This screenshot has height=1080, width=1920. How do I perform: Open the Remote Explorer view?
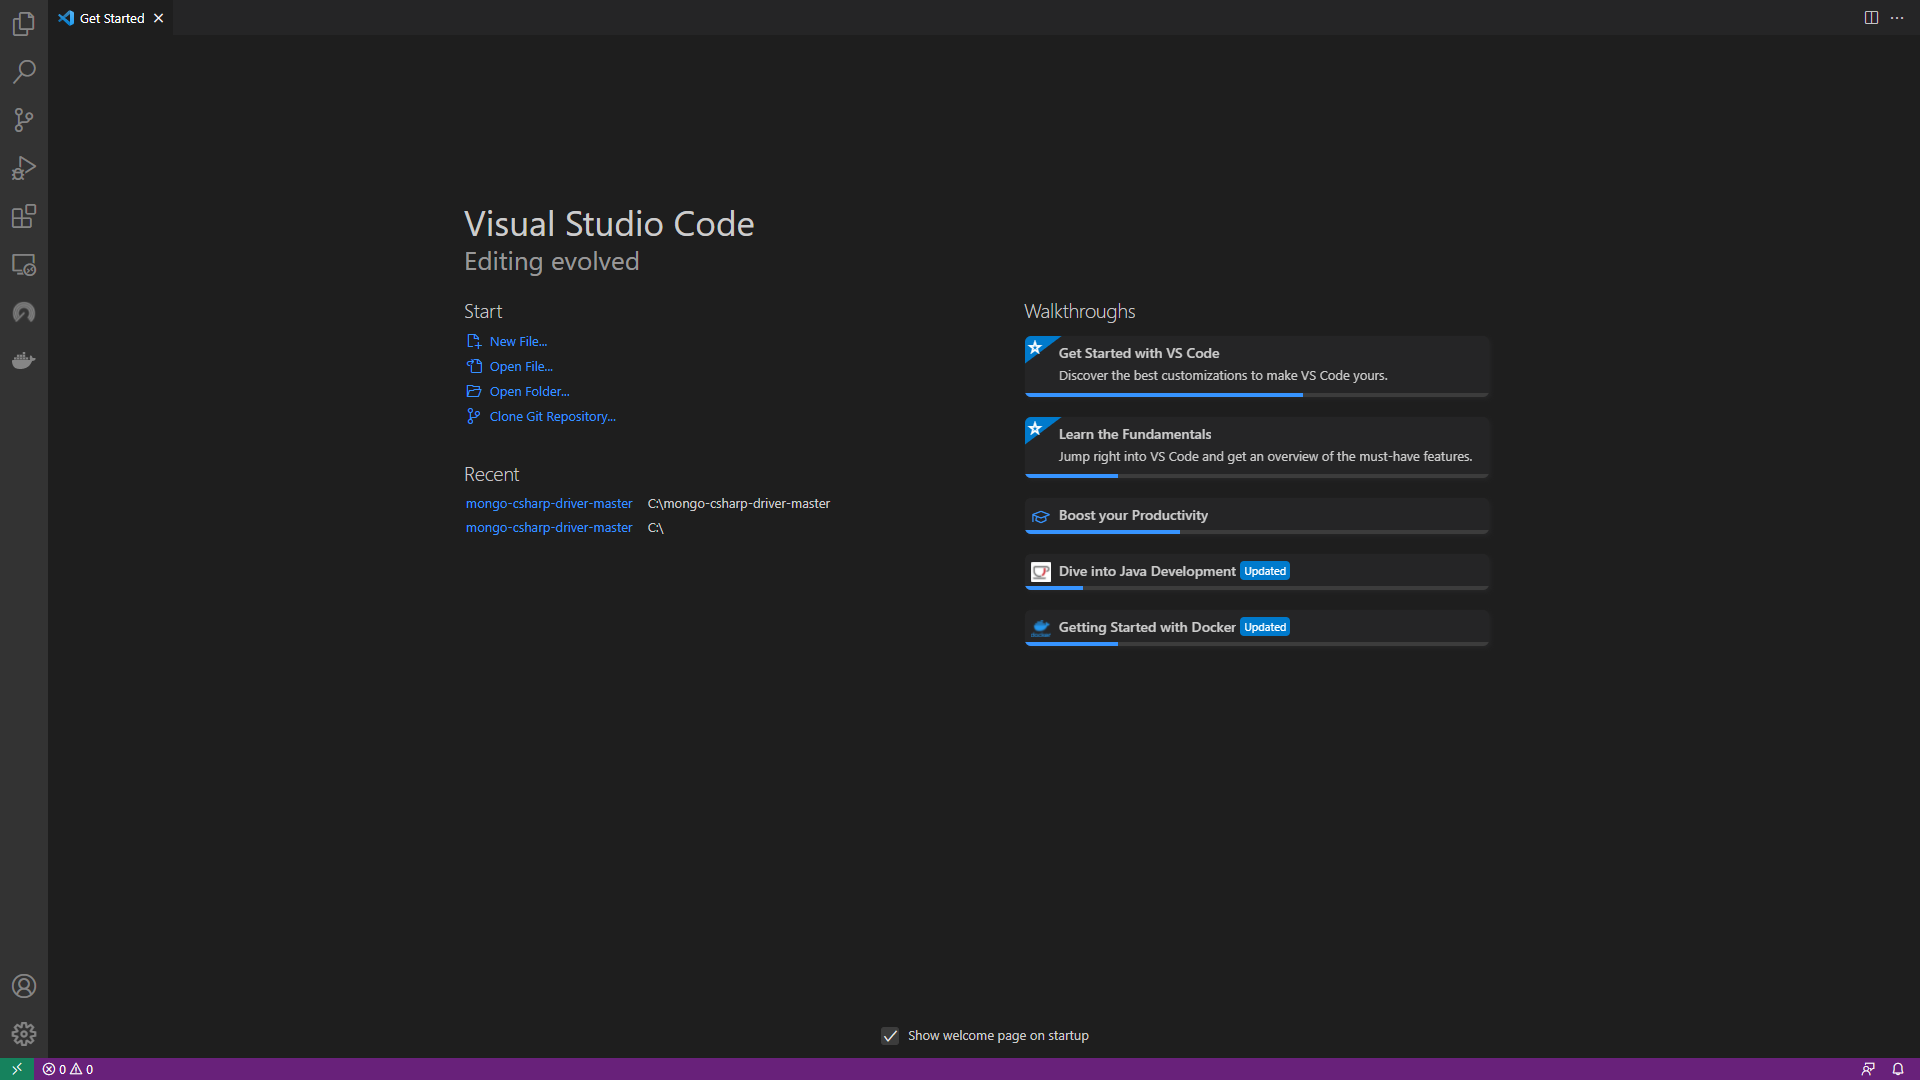[24, 265]
